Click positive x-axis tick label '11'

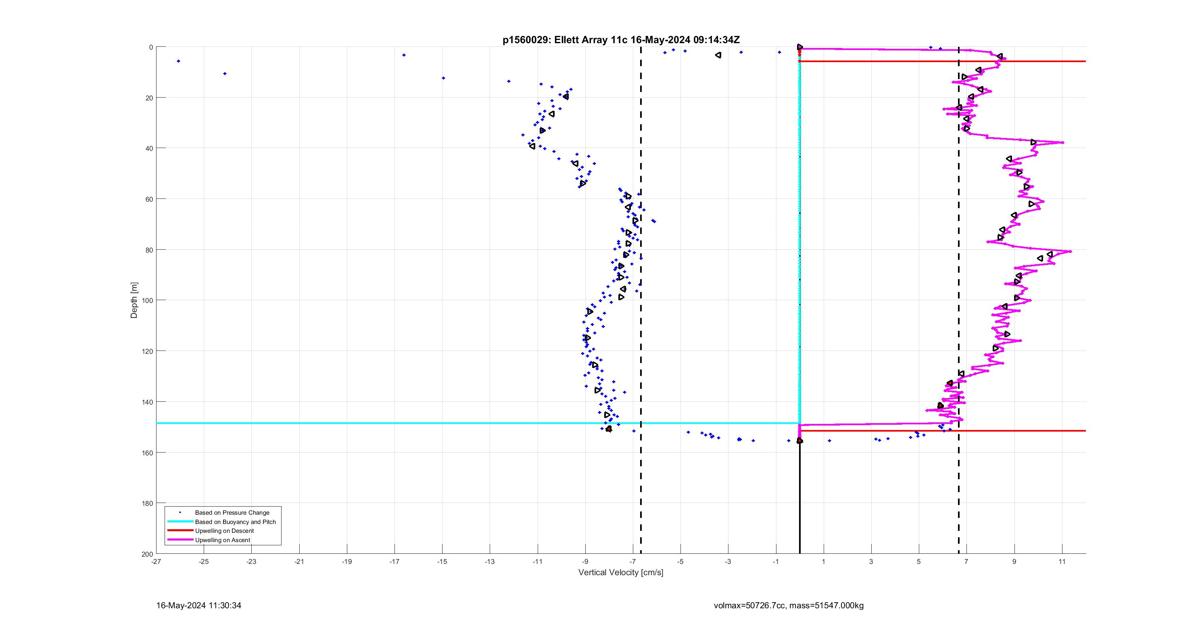pos(1062,562)
